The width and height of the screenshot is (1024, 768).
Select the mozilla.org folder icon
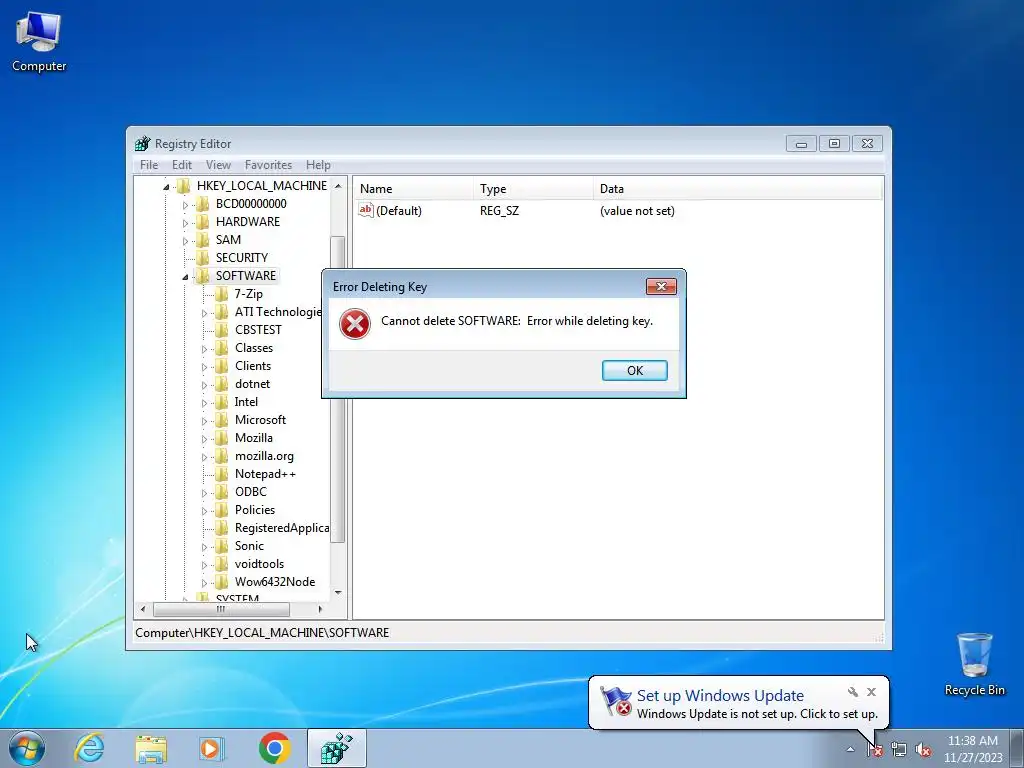coord(221,456)
